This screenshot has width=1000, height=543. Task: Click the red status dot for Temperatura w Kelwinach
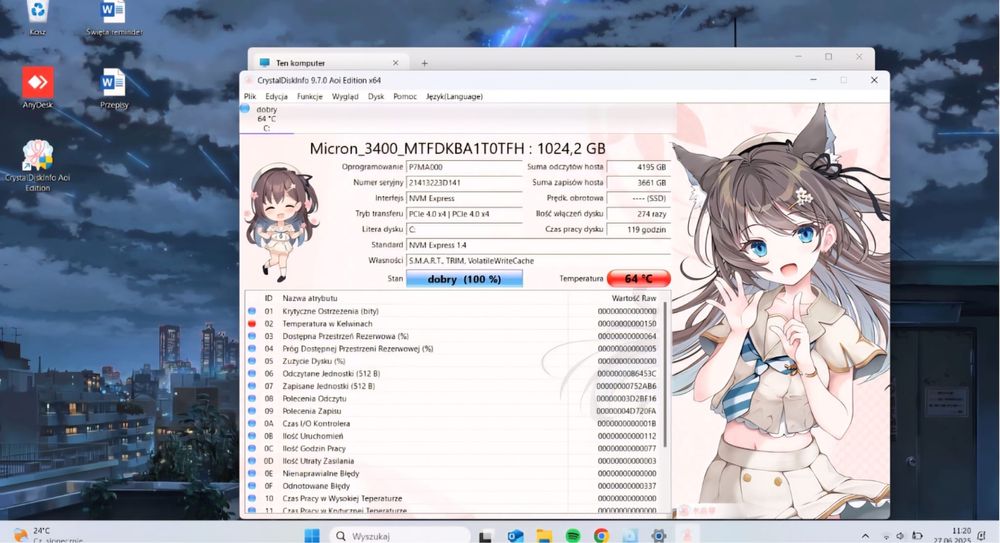point(252,324)
